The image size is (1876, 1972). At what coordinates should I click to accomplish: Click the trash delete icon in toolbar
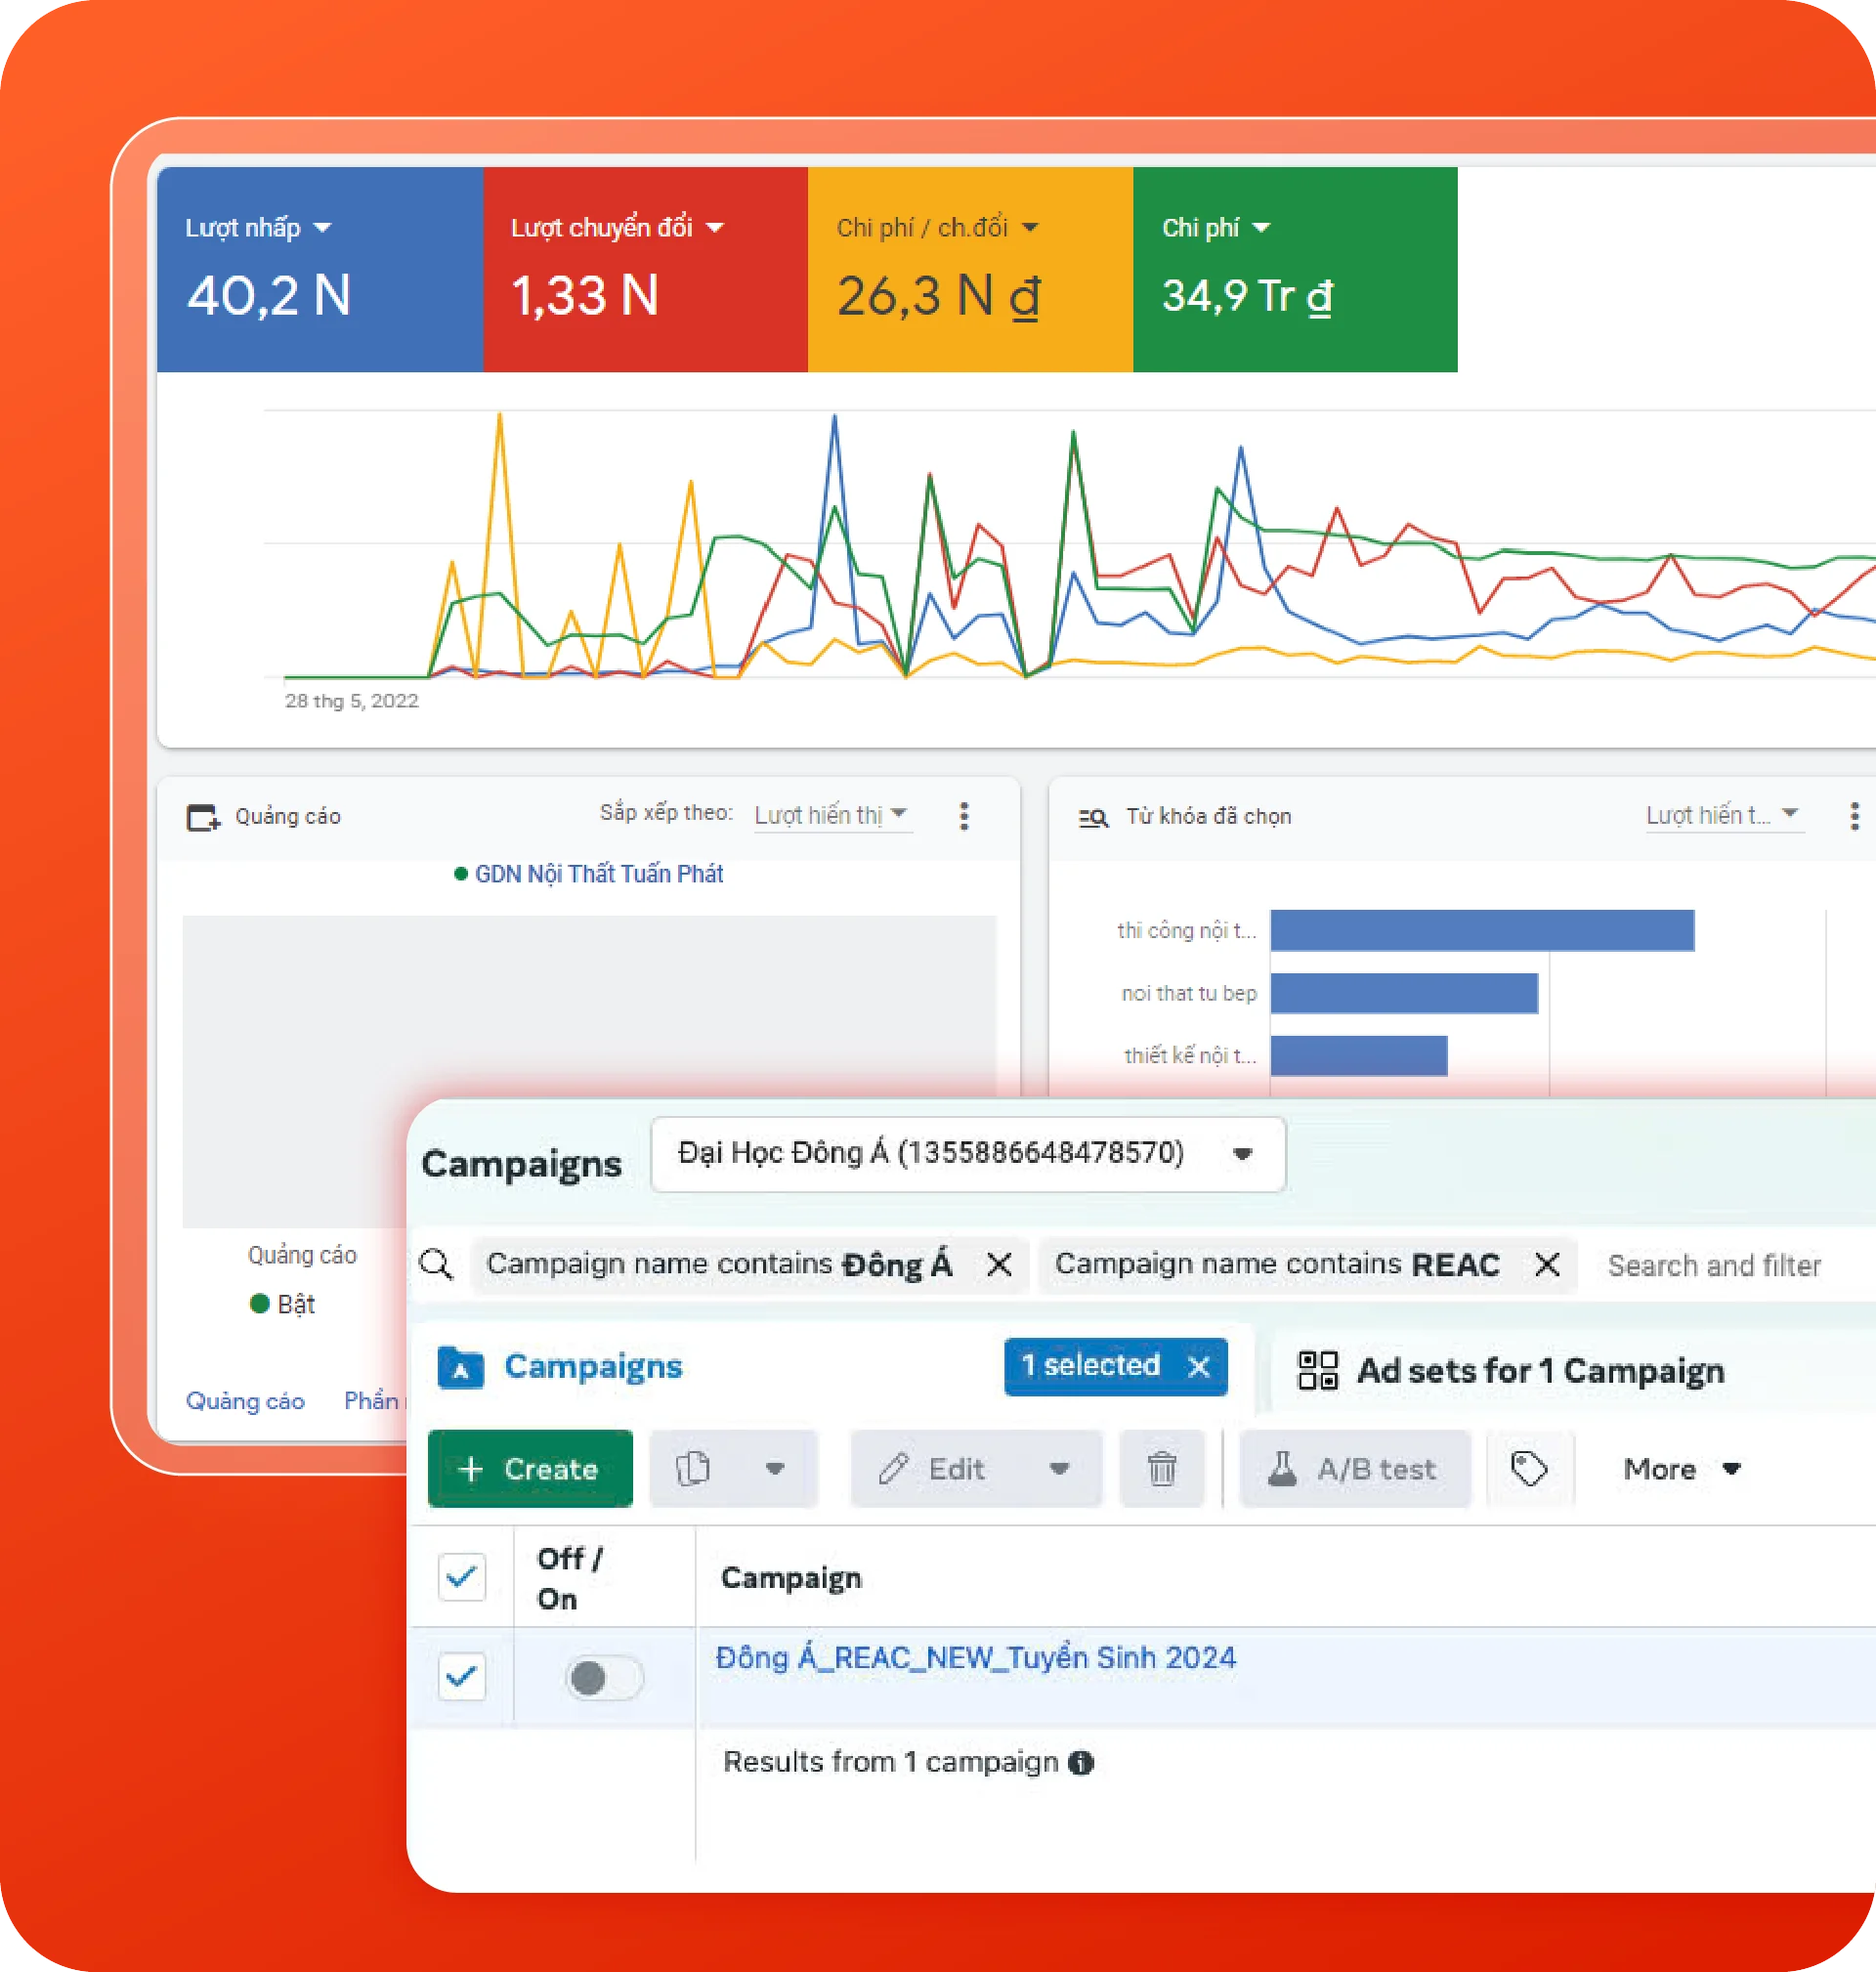tap(1162, 1468)
